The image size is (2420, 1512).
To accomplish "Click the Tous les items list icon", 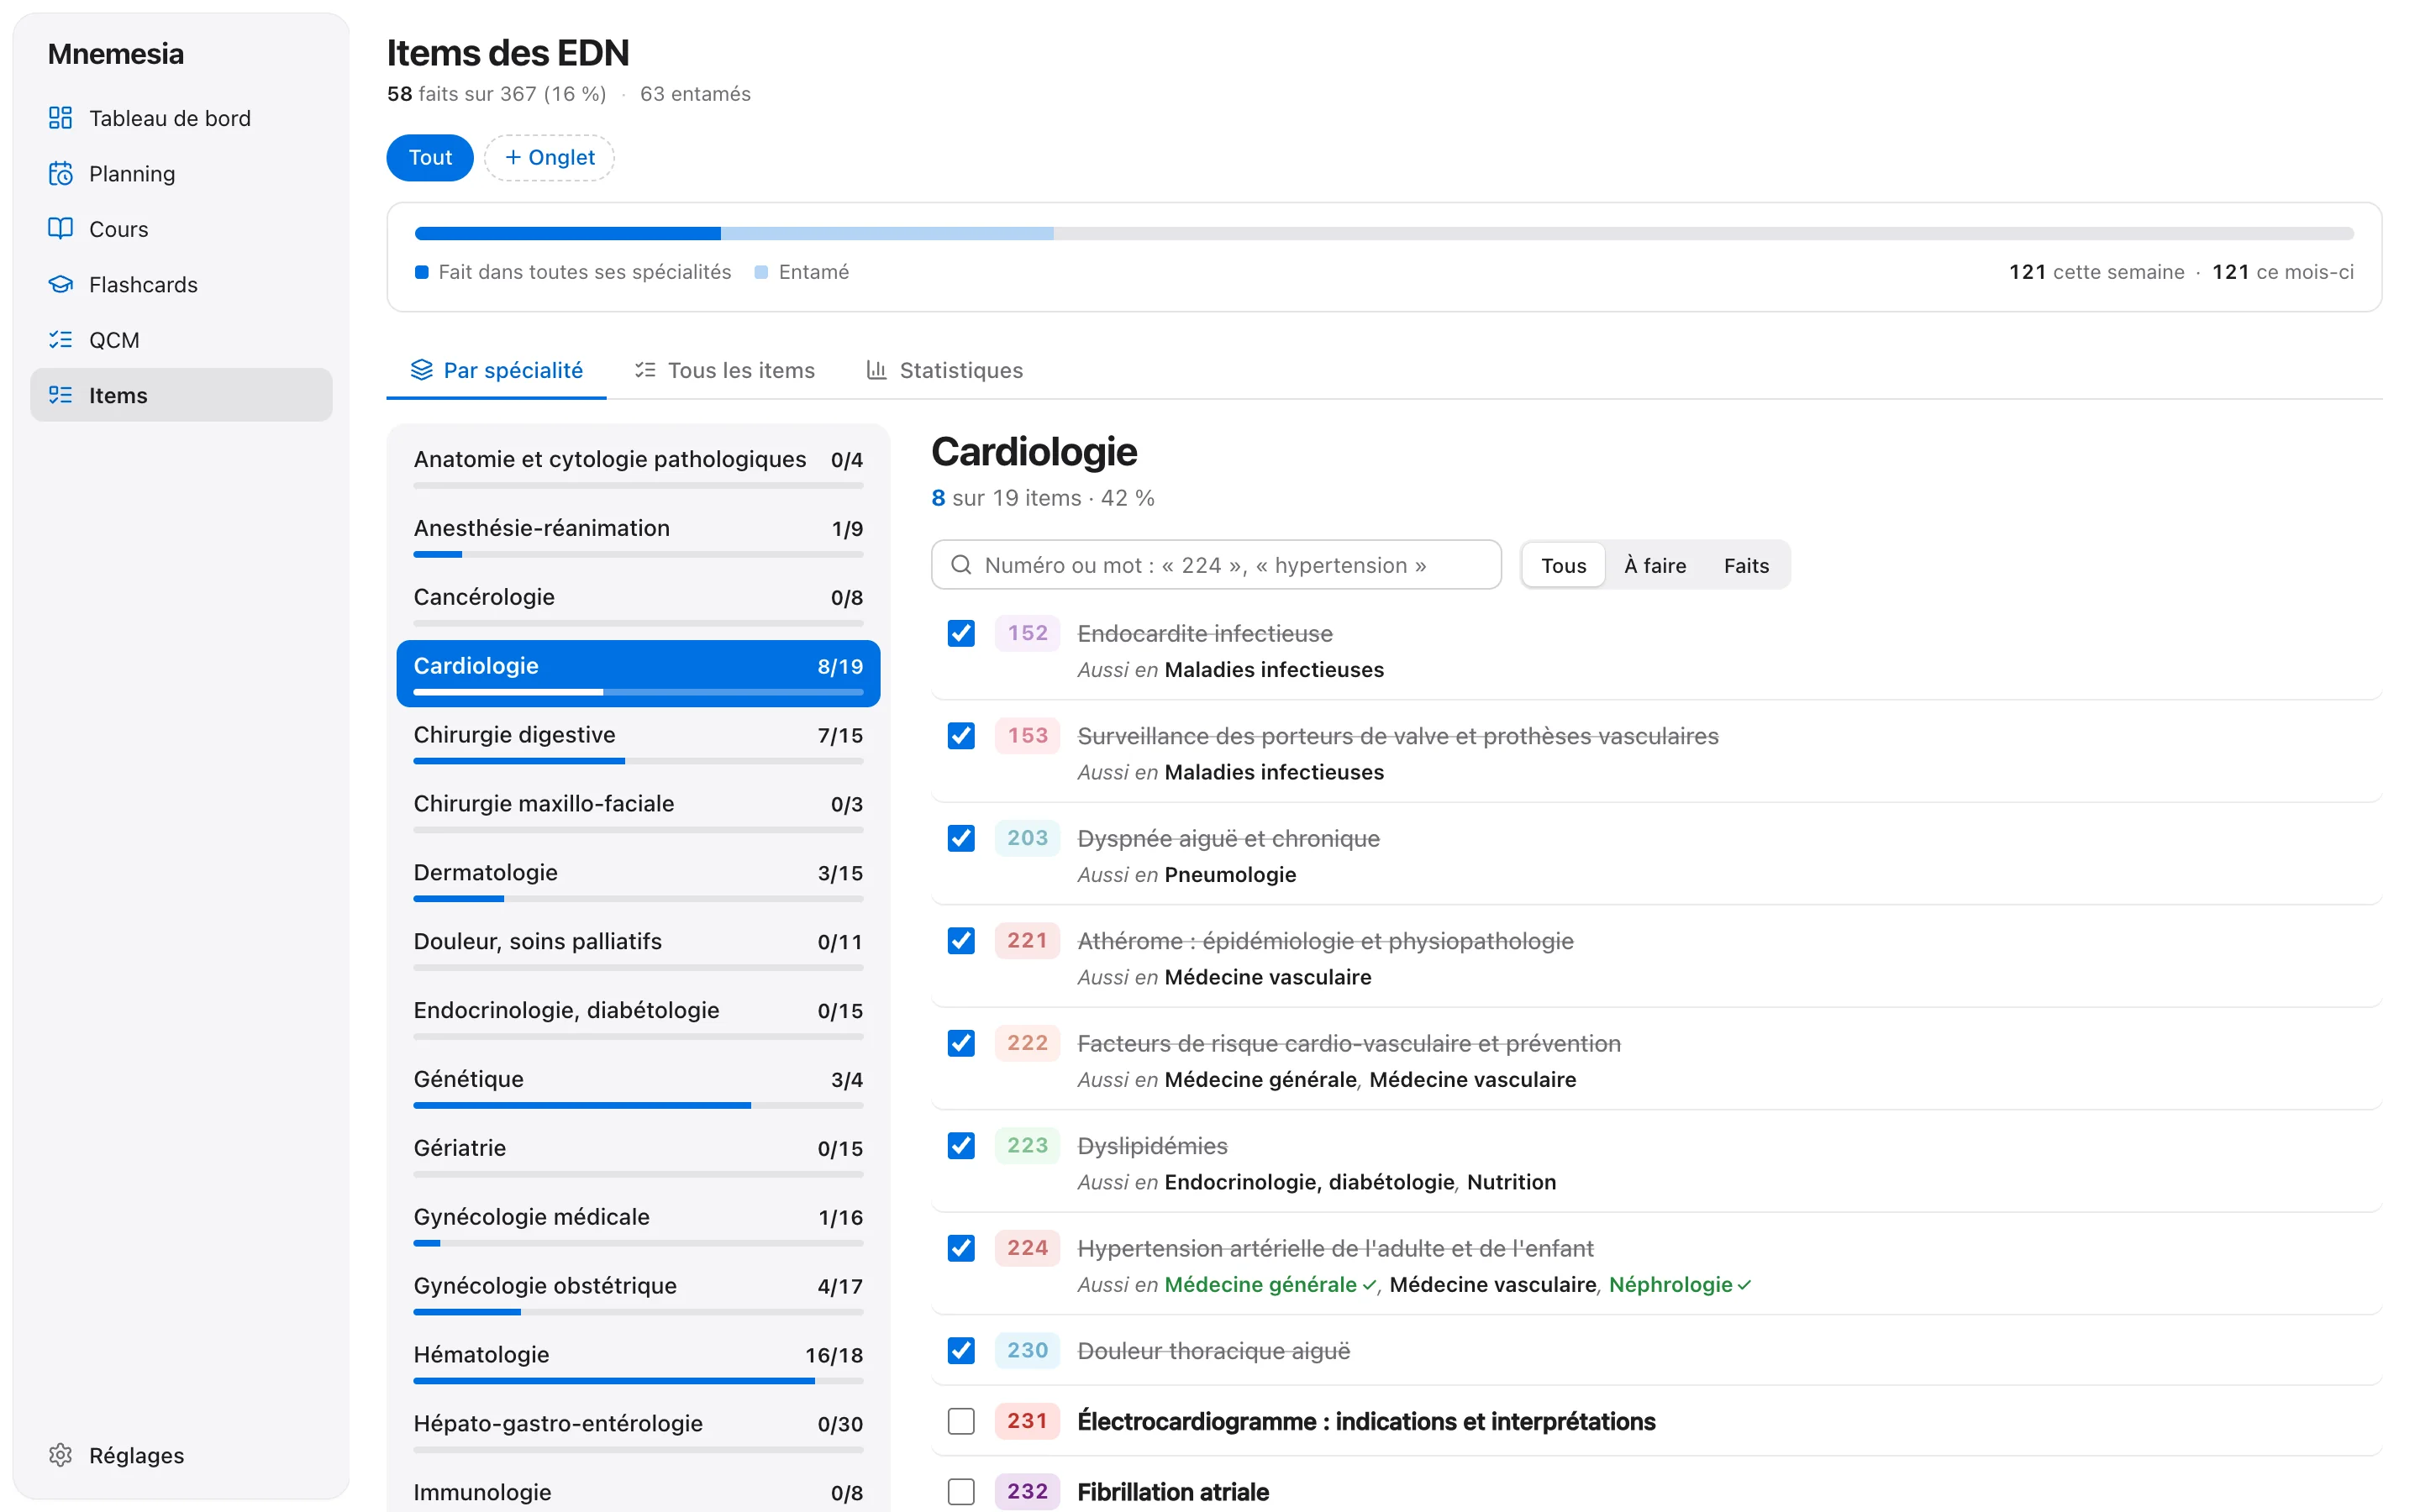I will pos(645,370).
